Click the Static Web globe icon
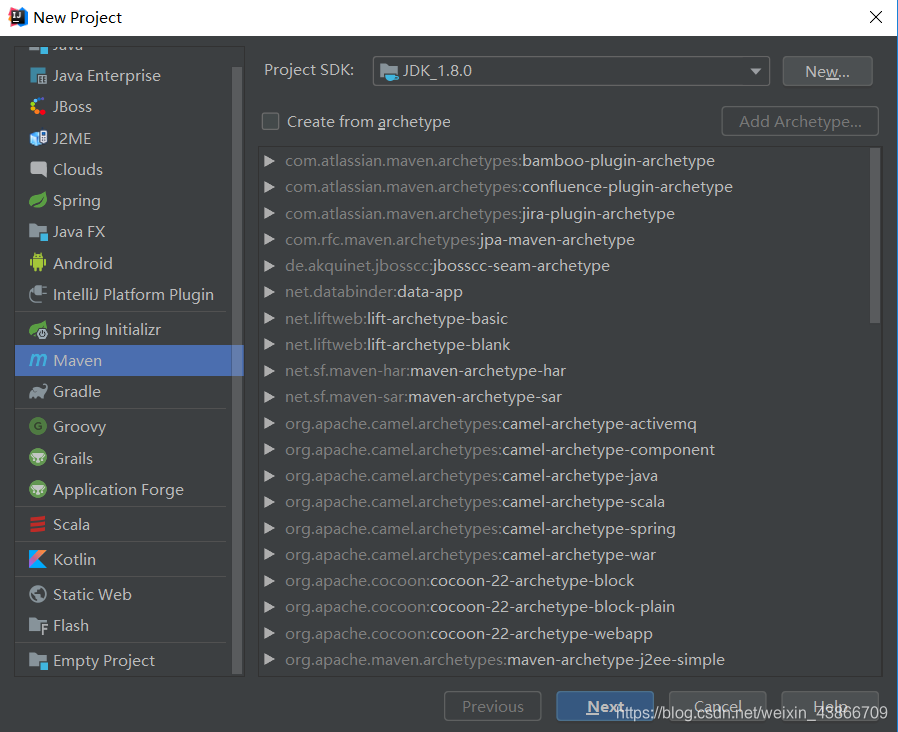Screen dimensions: 898x732 [38, 595]
